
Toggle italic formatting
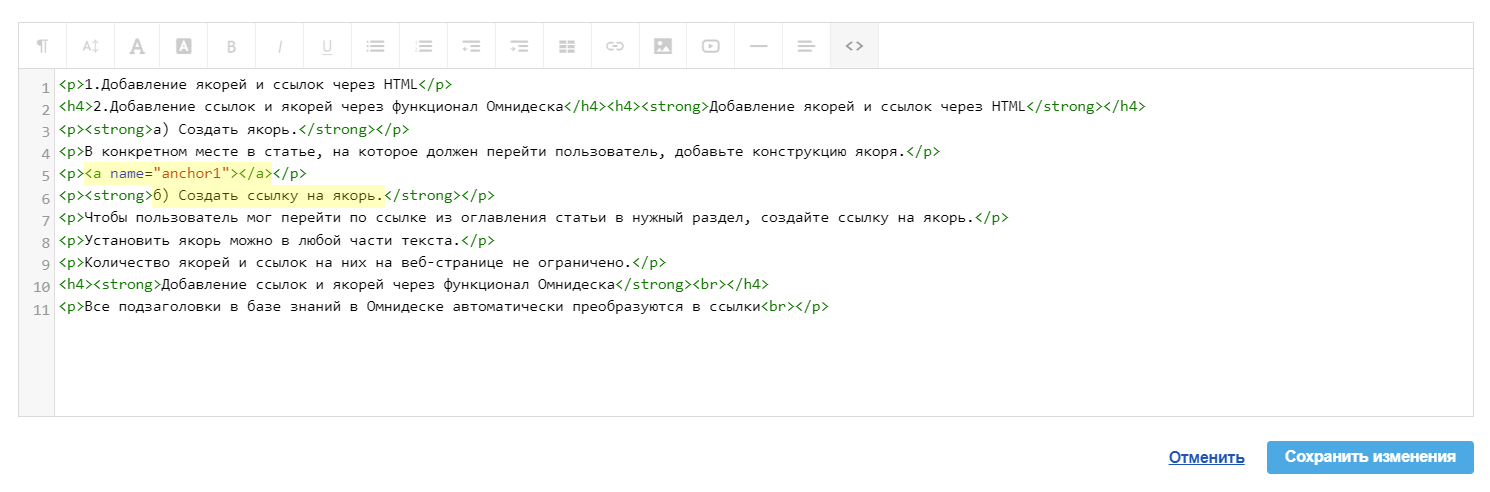click(280, 46)
